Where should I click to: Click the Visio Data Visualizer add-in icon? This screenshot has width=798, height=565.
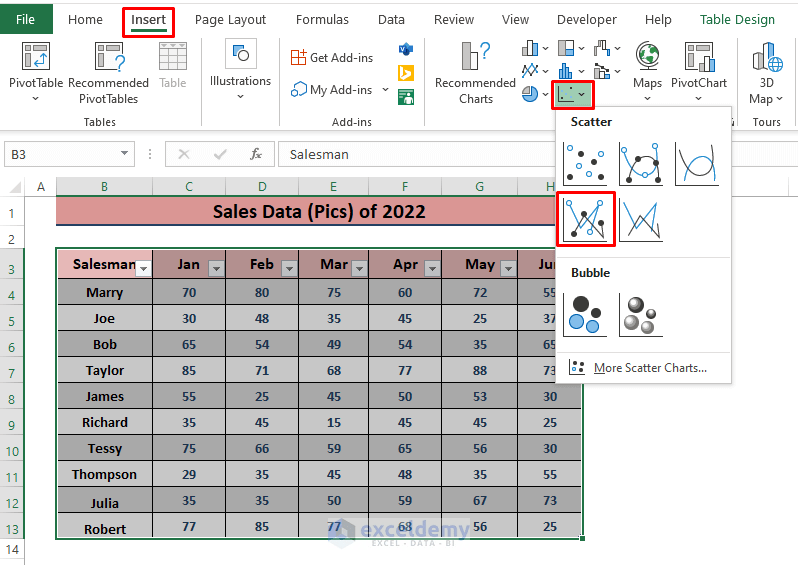(x=406, y=49)
